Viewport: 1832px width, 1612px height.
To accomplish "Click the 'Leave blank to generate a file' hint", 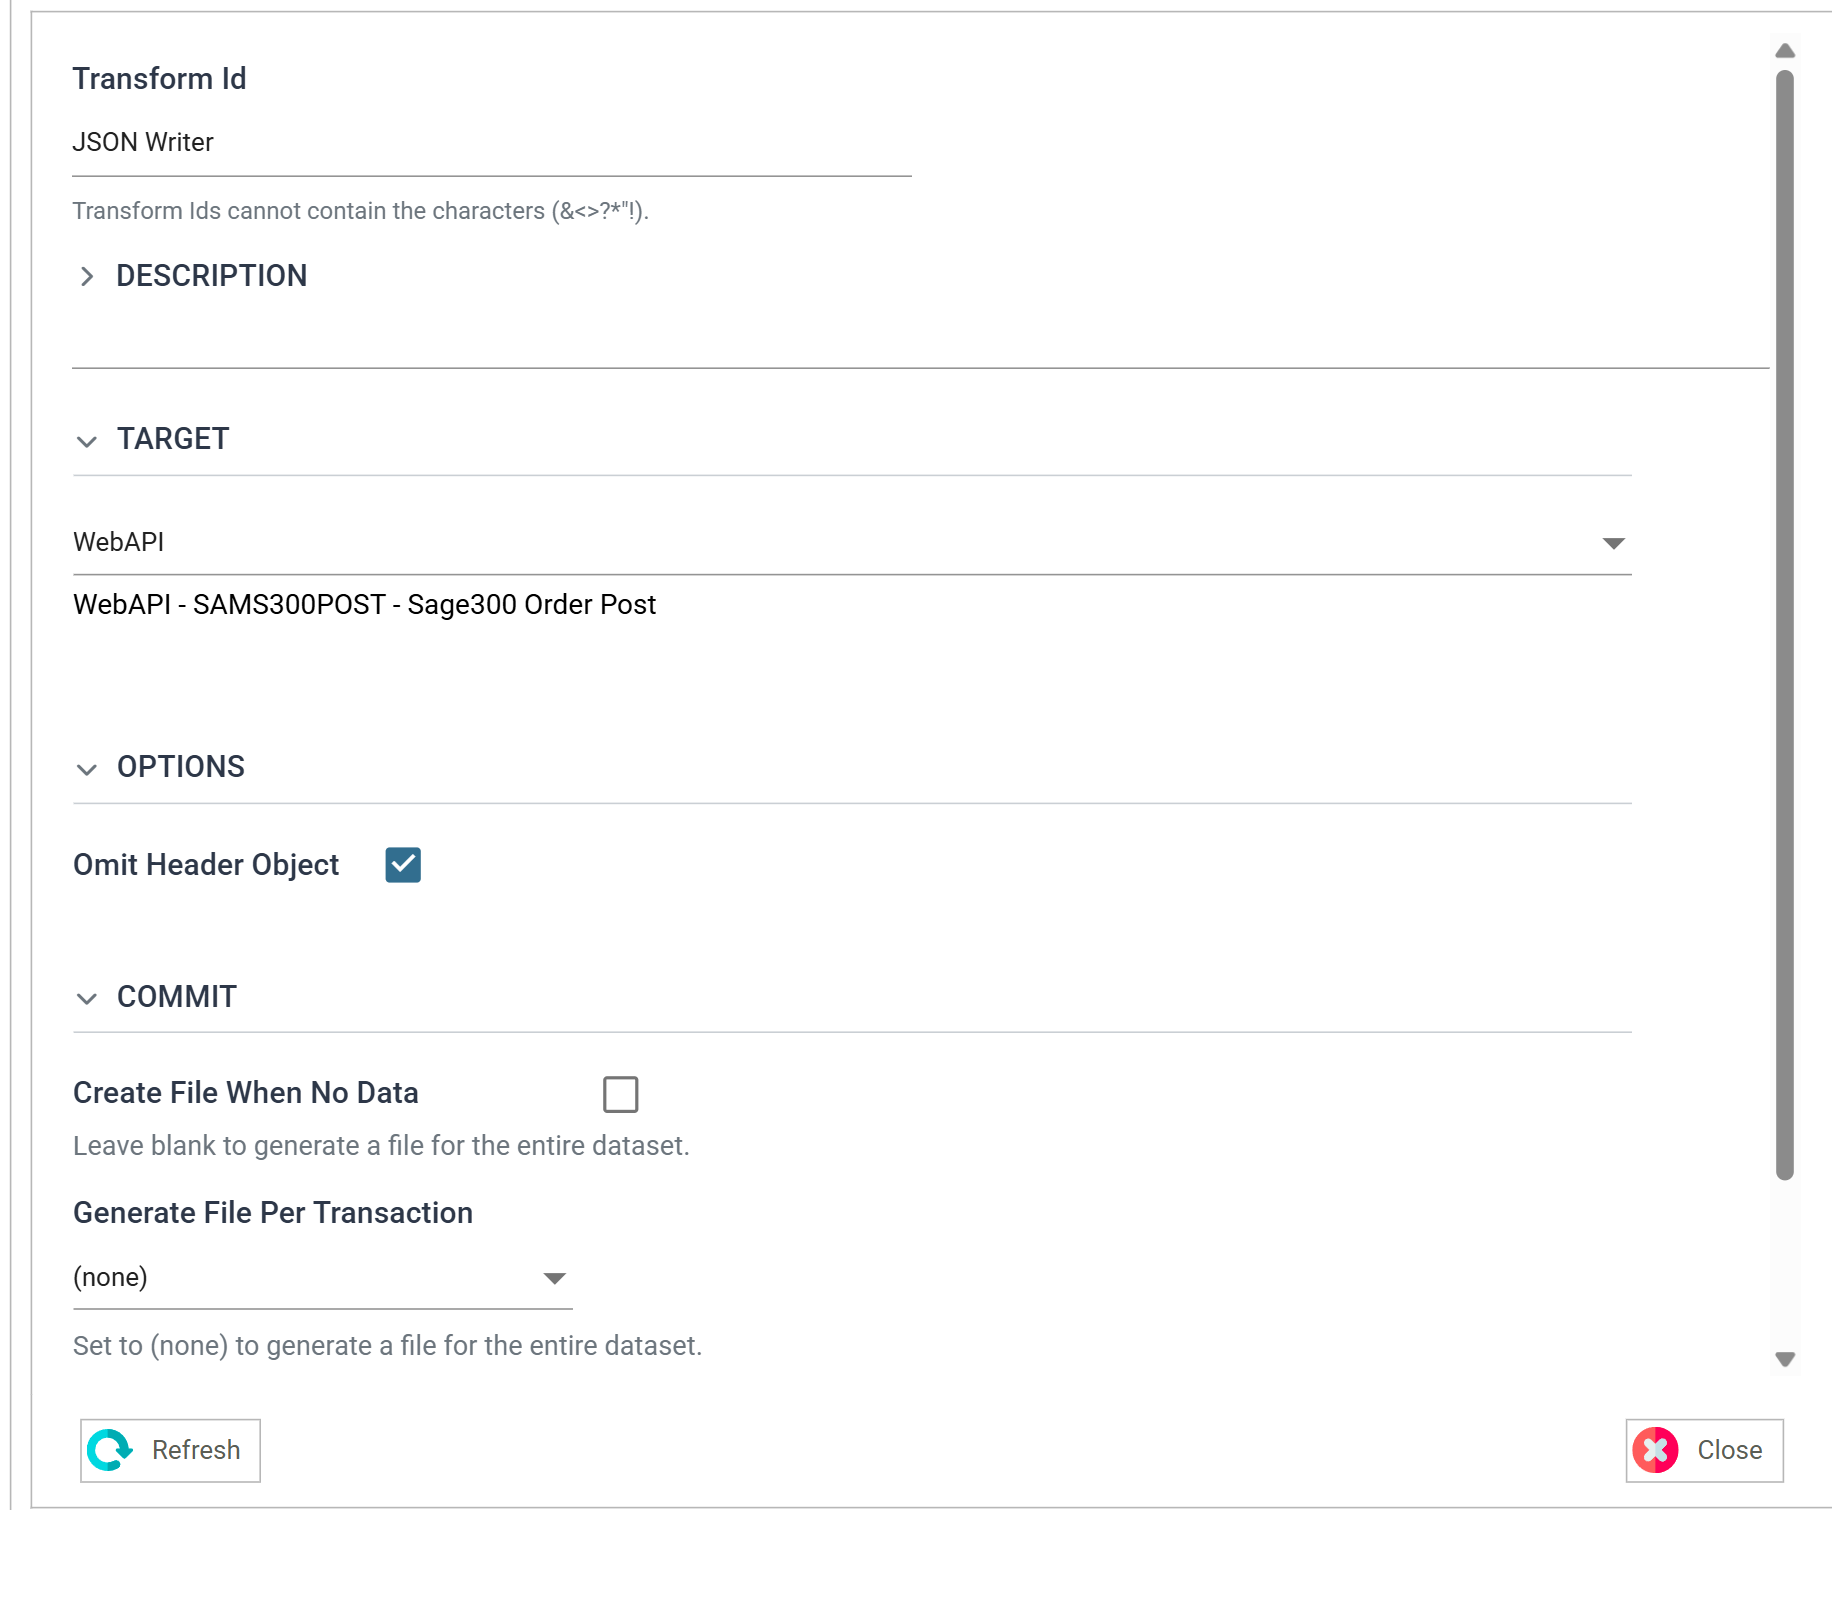I will click(x=381, y=1146).
